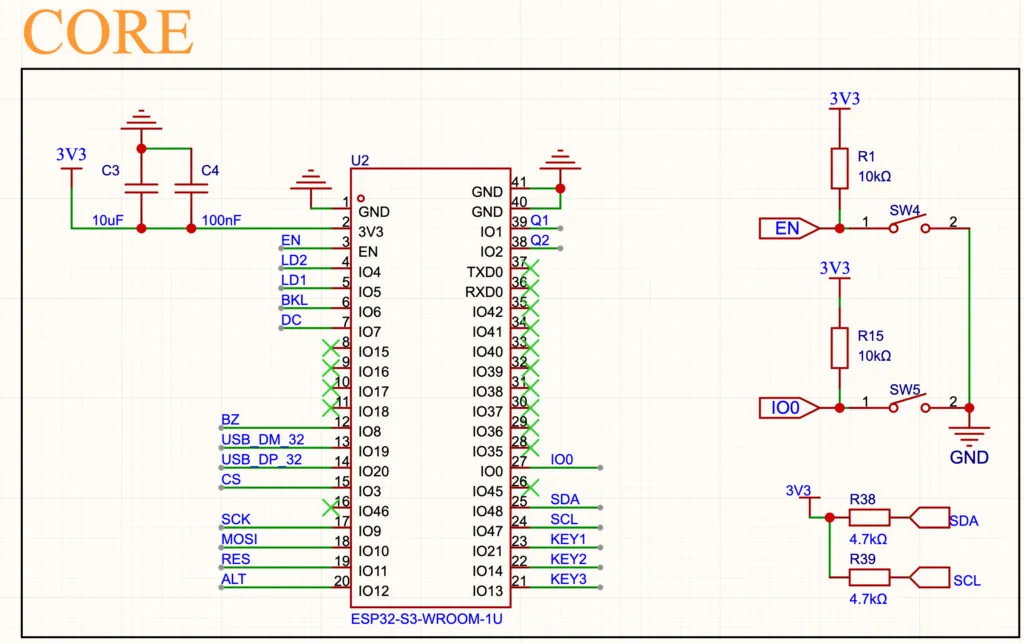The image size is (1024, 643).
Task: Select the C3 capacitor symbol
Action: (141, 189)
